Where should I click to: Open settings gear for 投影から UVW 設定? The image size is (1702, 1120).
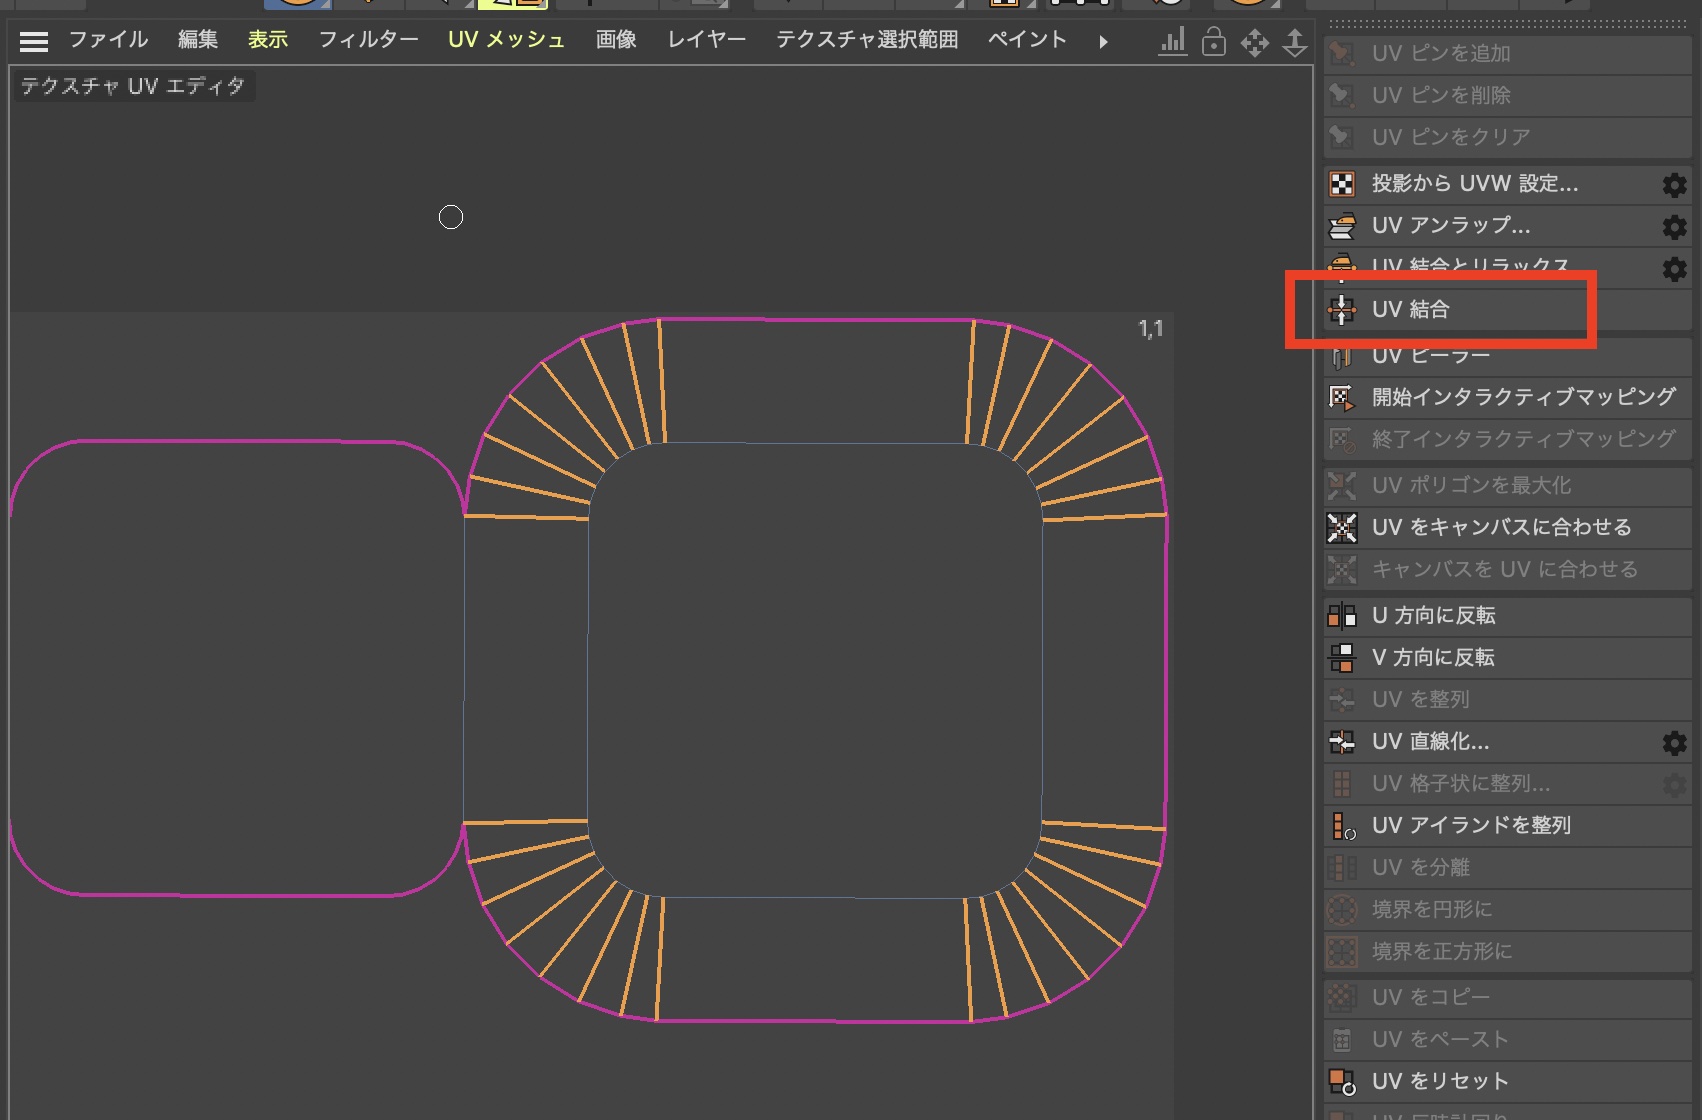[x=1674, y=185]
